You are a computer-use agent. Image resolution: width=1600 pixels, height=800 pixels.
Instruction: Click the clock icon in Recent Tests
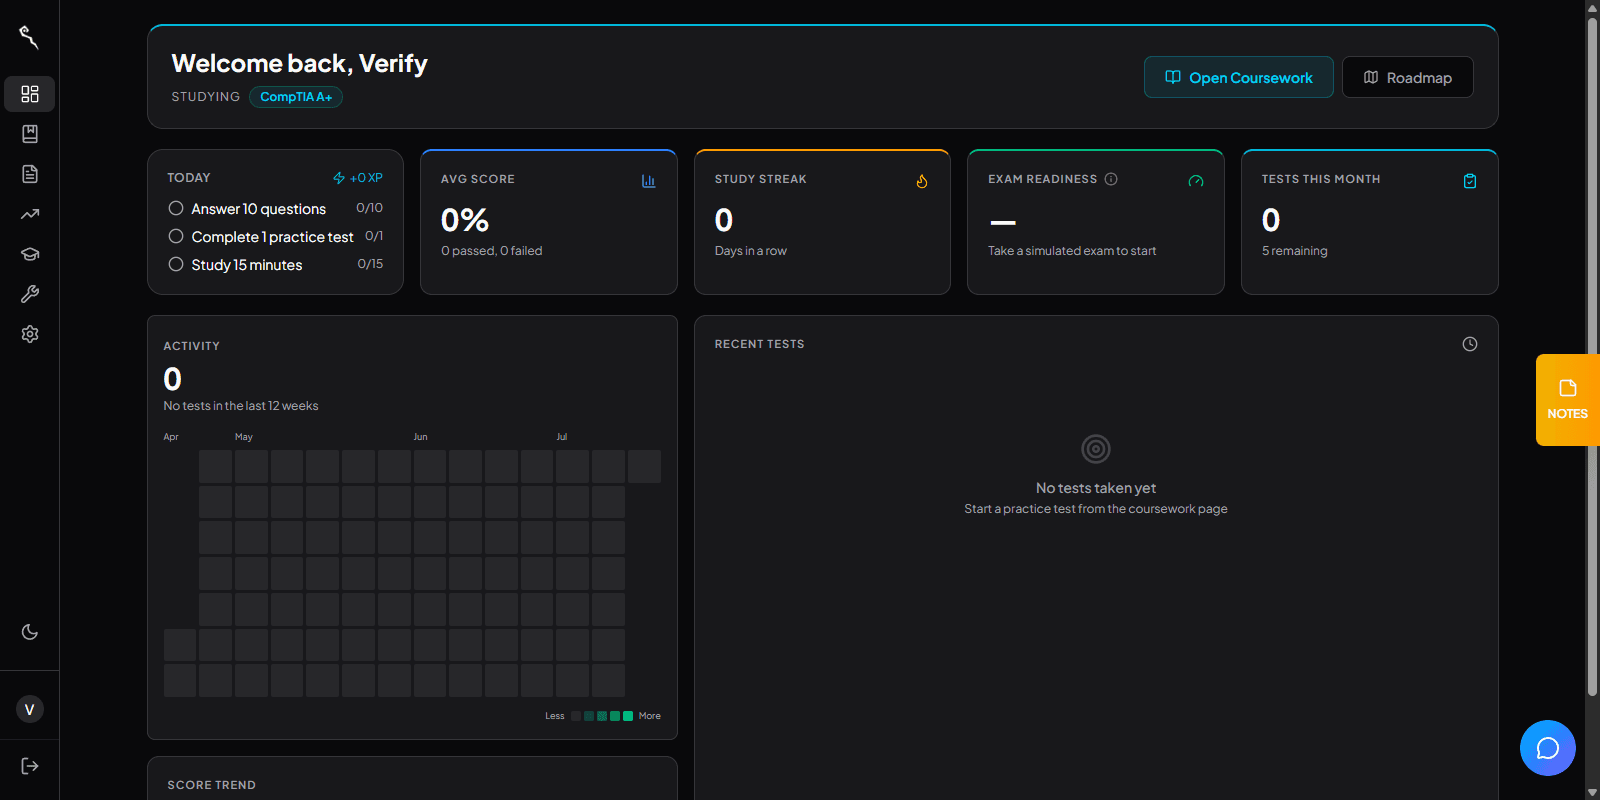[1470, 344]
